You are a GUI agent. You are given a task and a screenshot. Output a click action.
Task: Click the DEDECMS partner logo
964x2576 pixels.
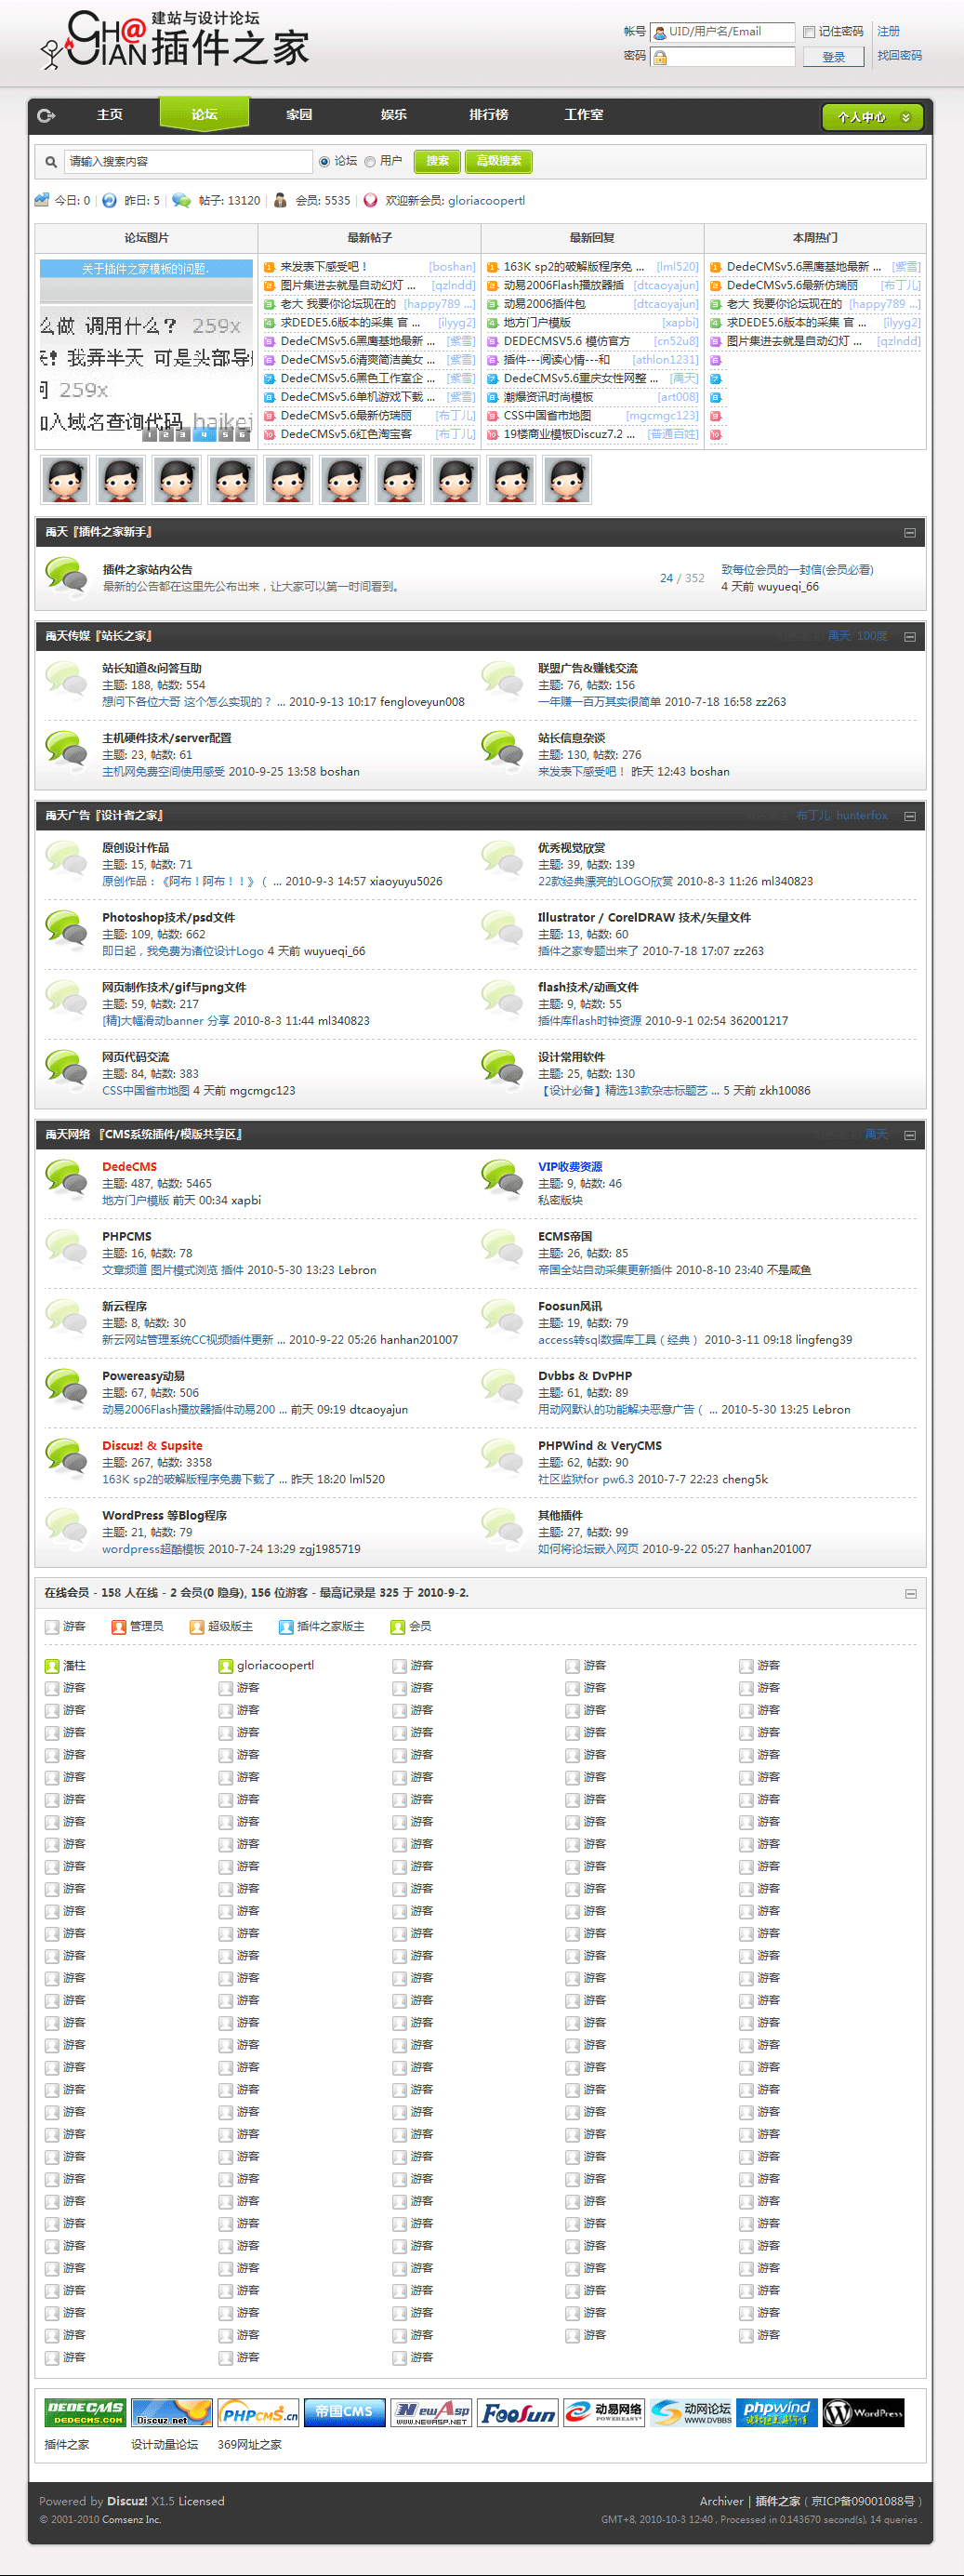pos(85,2413)
